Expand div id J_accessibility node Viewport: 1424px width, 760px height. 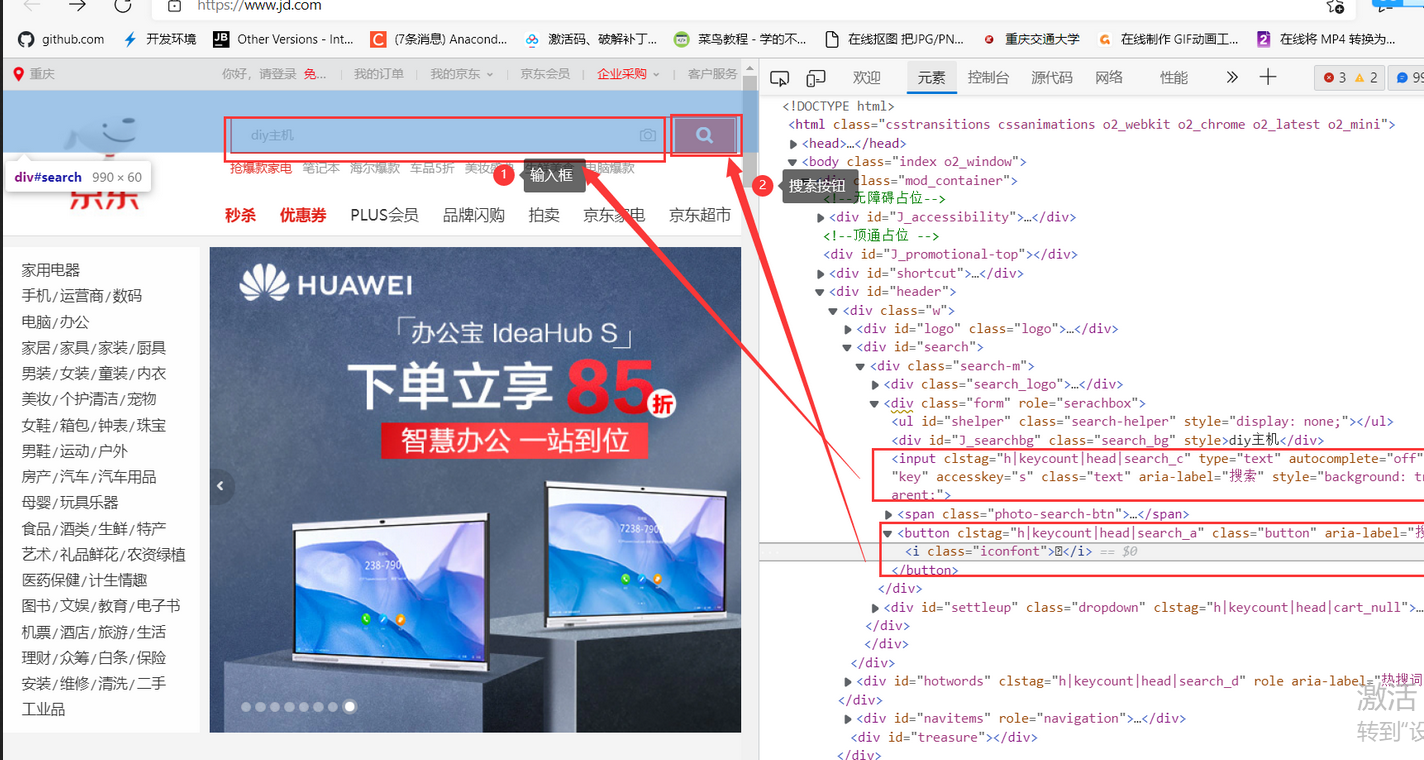tap(821, 217)
